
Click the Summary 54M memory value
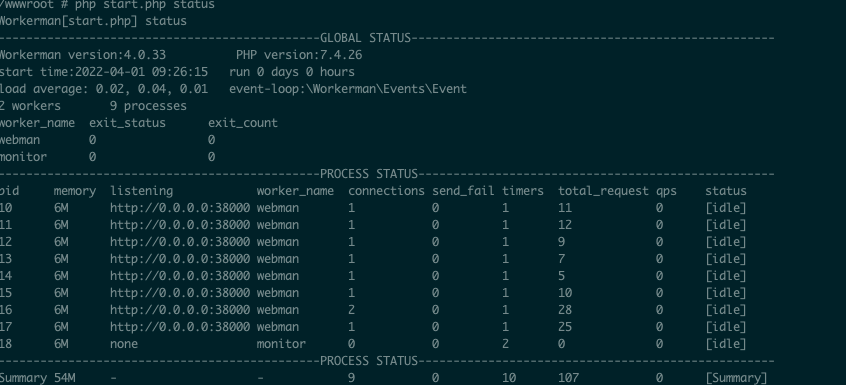(64, 377)
